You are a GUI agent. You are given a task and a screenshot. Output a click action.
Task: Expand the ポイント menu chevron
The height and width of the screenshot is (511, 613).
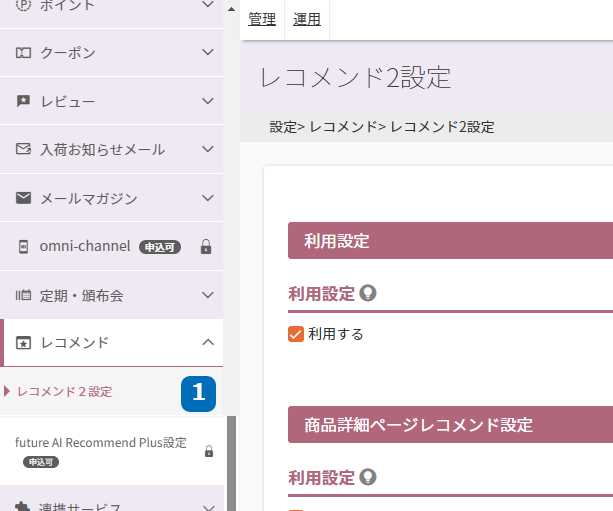[208, 4]
